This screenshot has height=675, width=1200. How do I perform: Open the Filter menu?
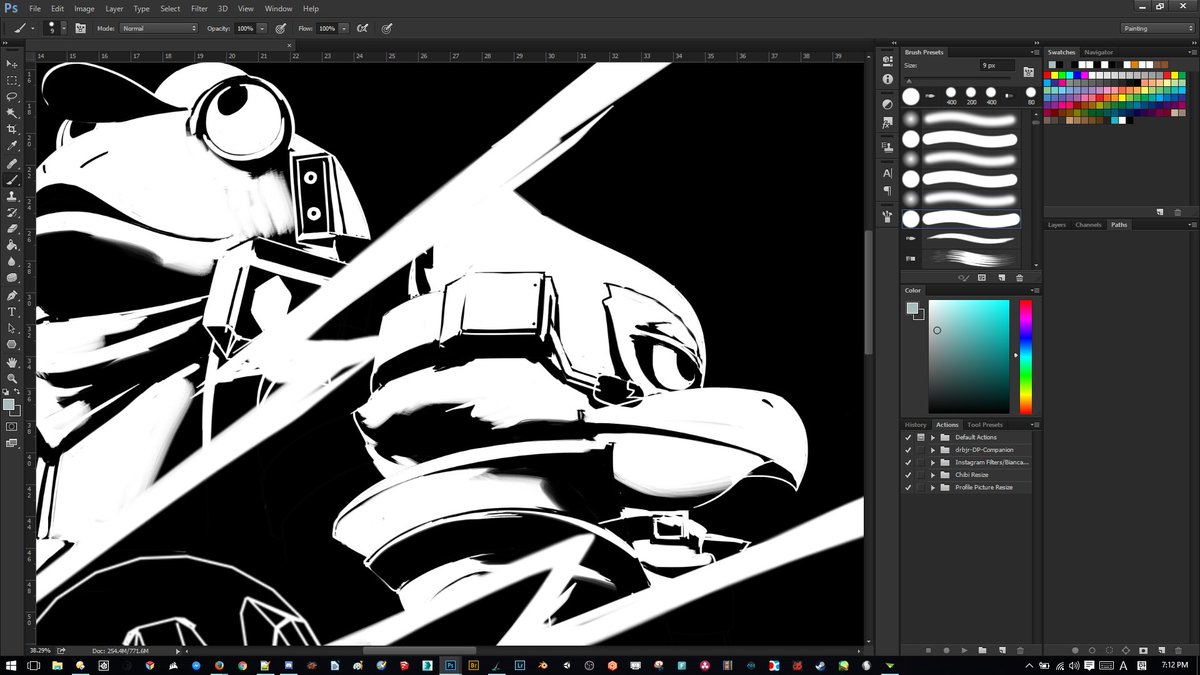click(x=199, y=8)
